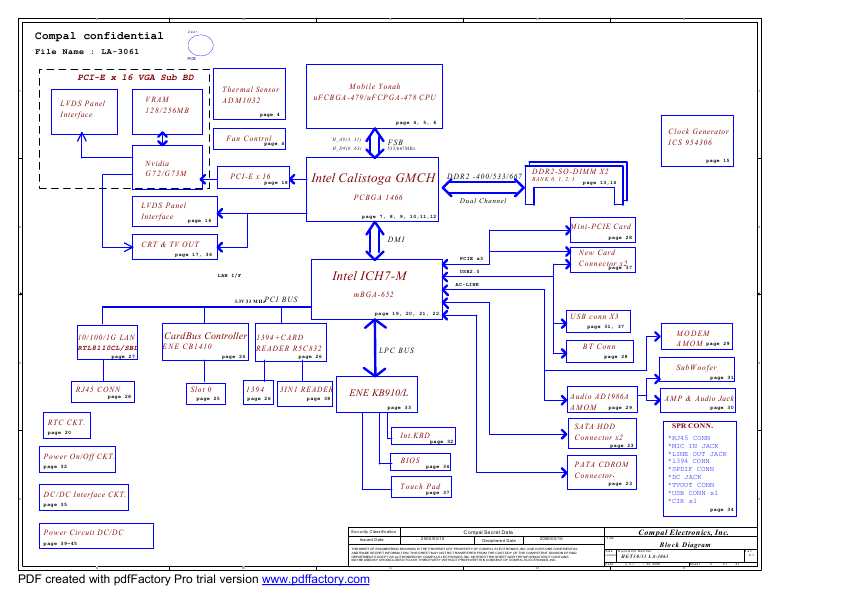This screenshot has height=595, width=842.
Task: Select the "Slot 0" block
Action: click(205, 393)
